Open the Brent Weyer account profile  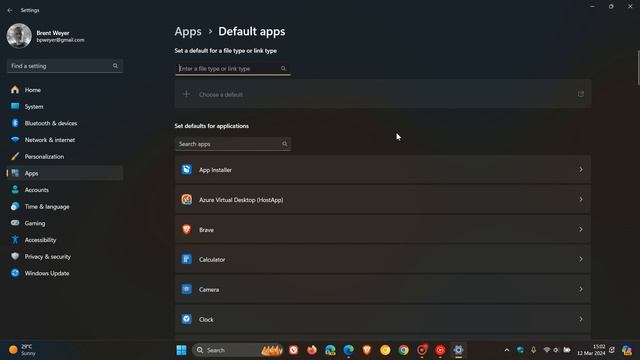(46, 36)
